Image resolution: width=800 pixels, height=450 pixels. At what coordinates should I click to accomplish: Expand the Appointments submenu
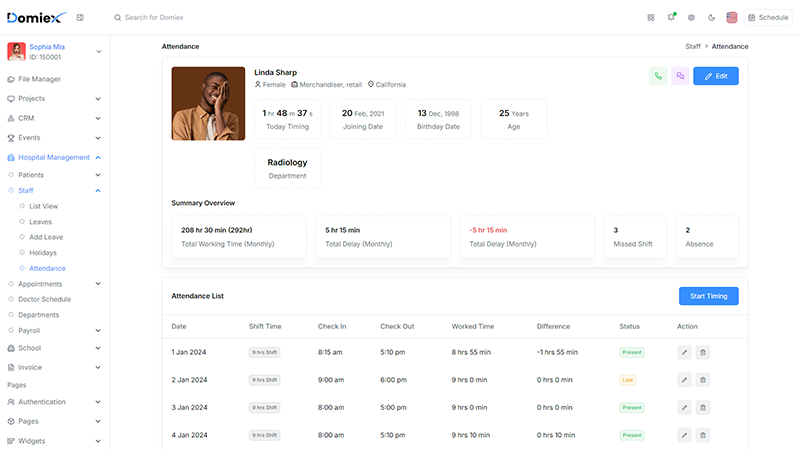[x=54, y=284]
